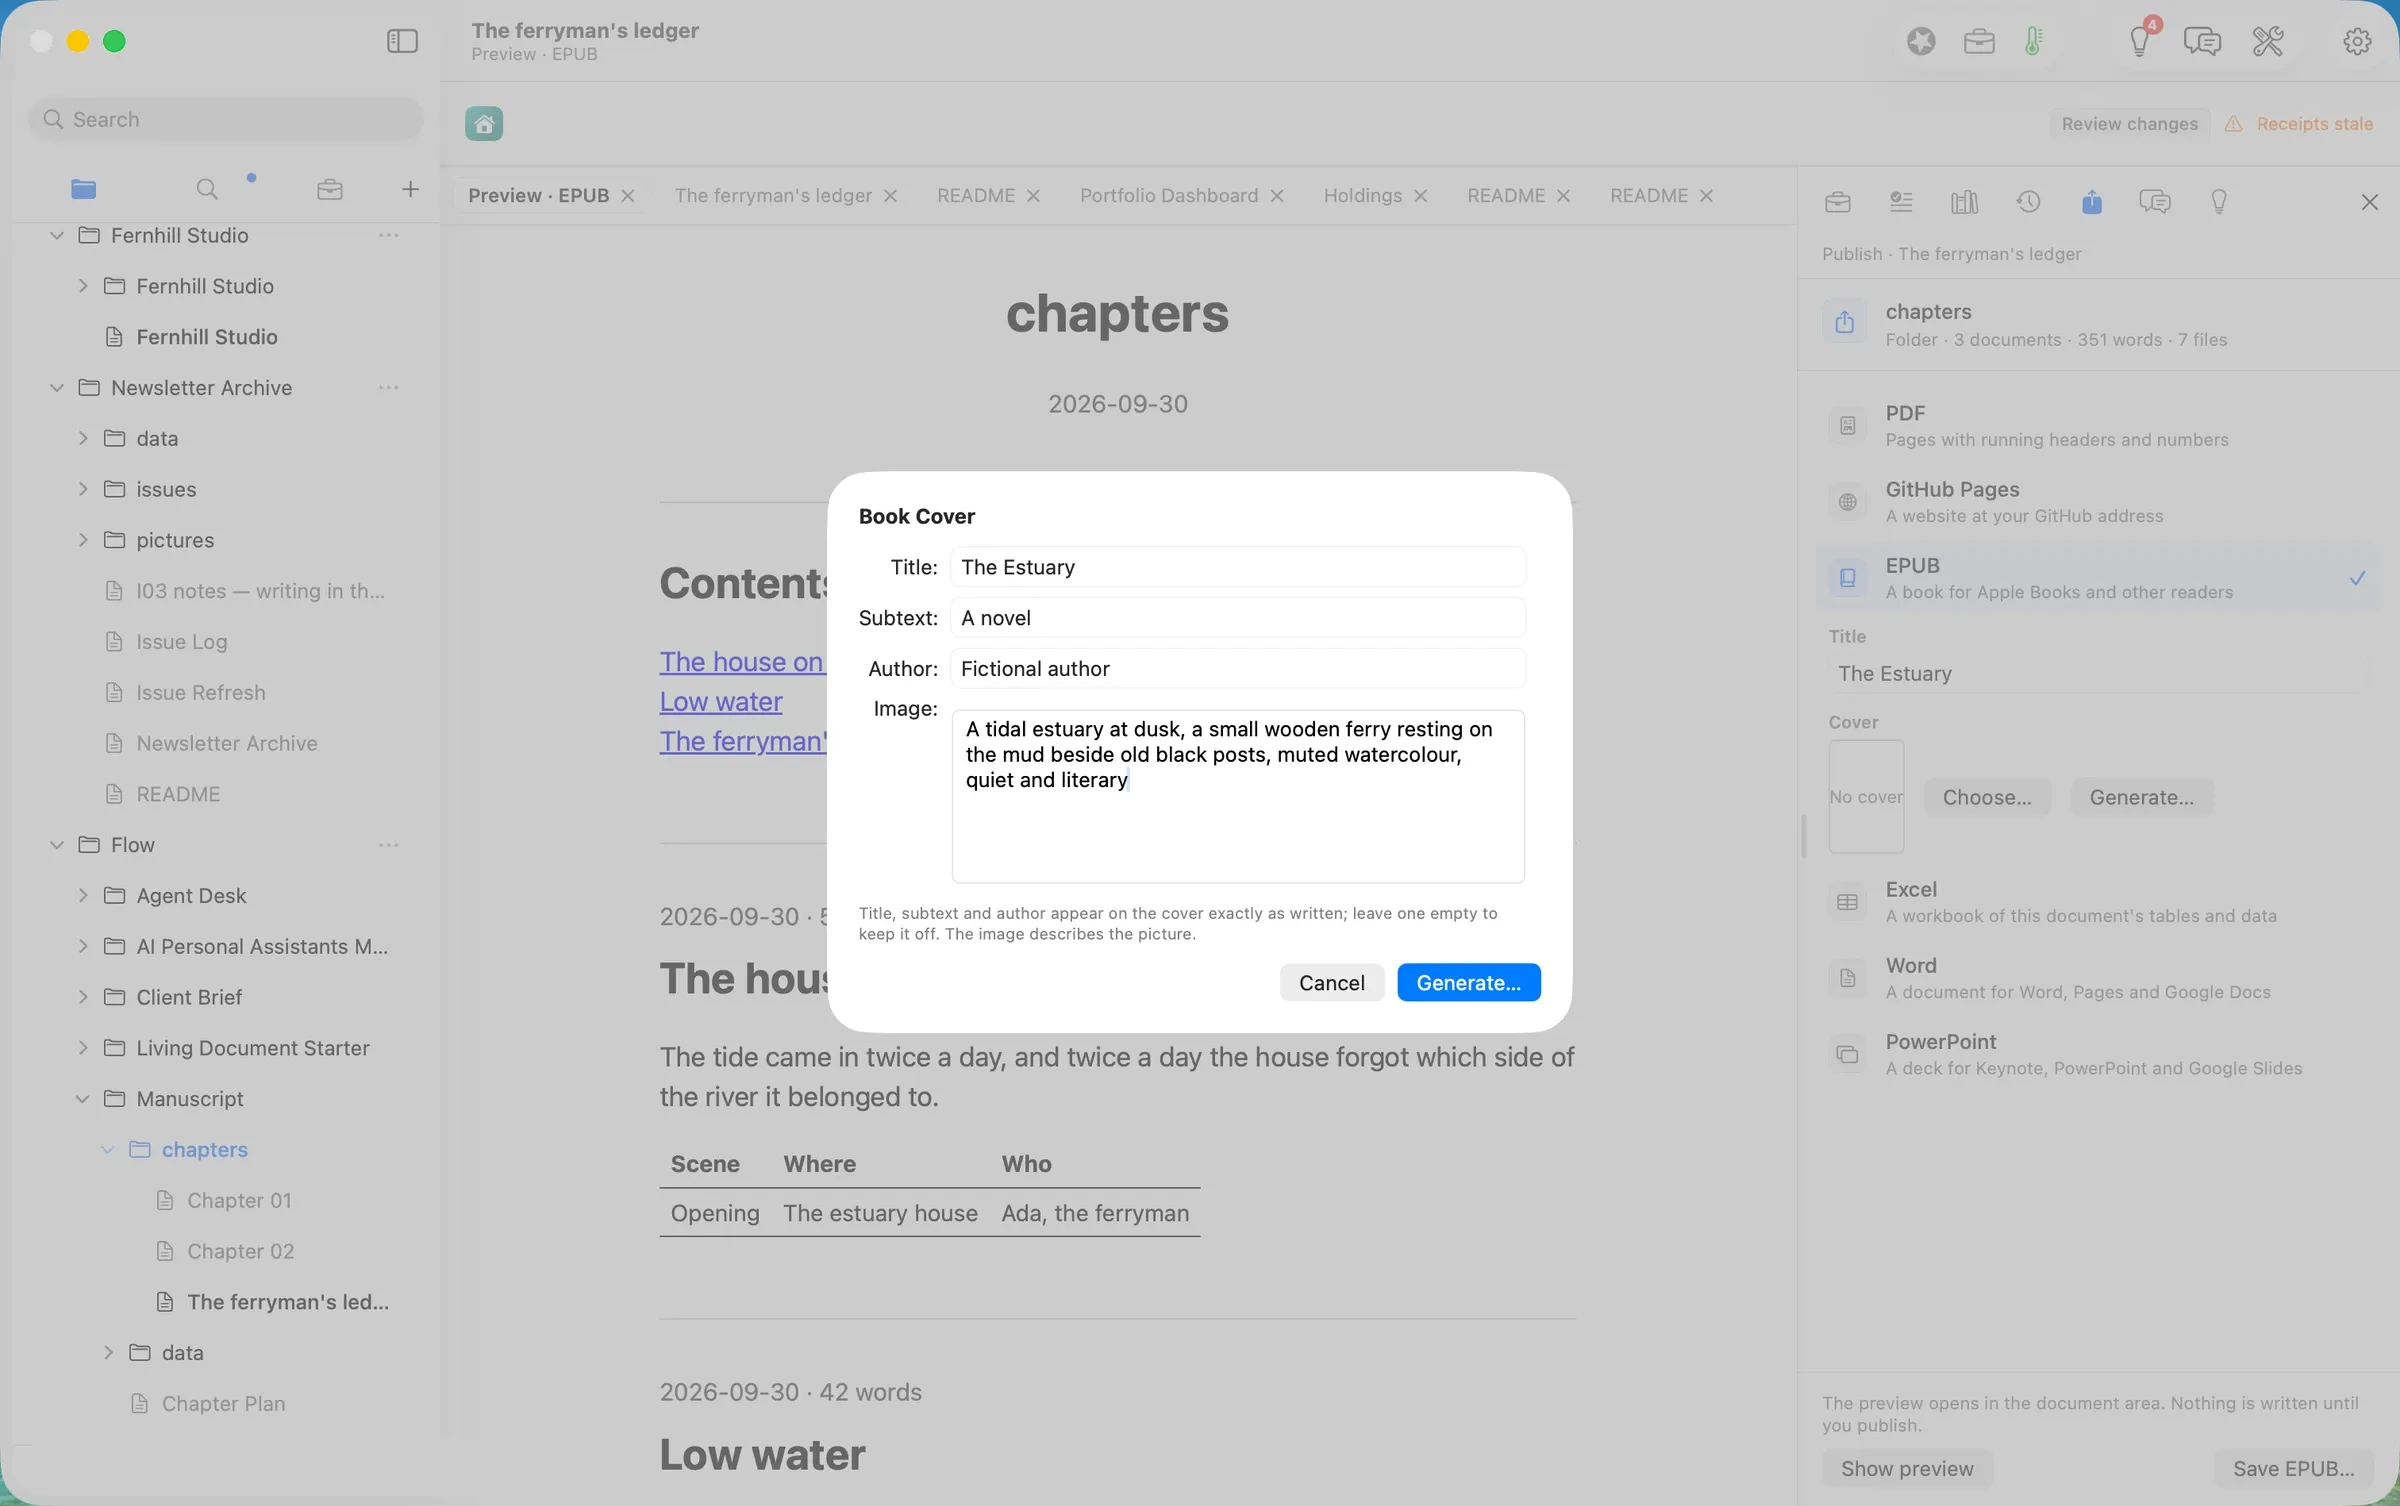Click the briefcase icon in title bar
Image resolution: width=2400 pixels, height=1506 pixels.
pos(1979,41)
